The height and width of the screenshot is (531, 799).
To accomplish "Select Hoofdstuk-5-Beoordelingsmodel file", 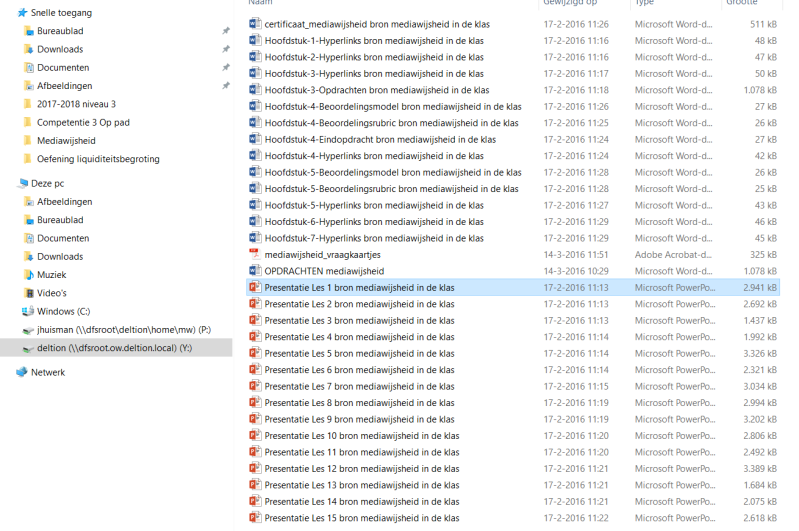I will click(393, 172).
